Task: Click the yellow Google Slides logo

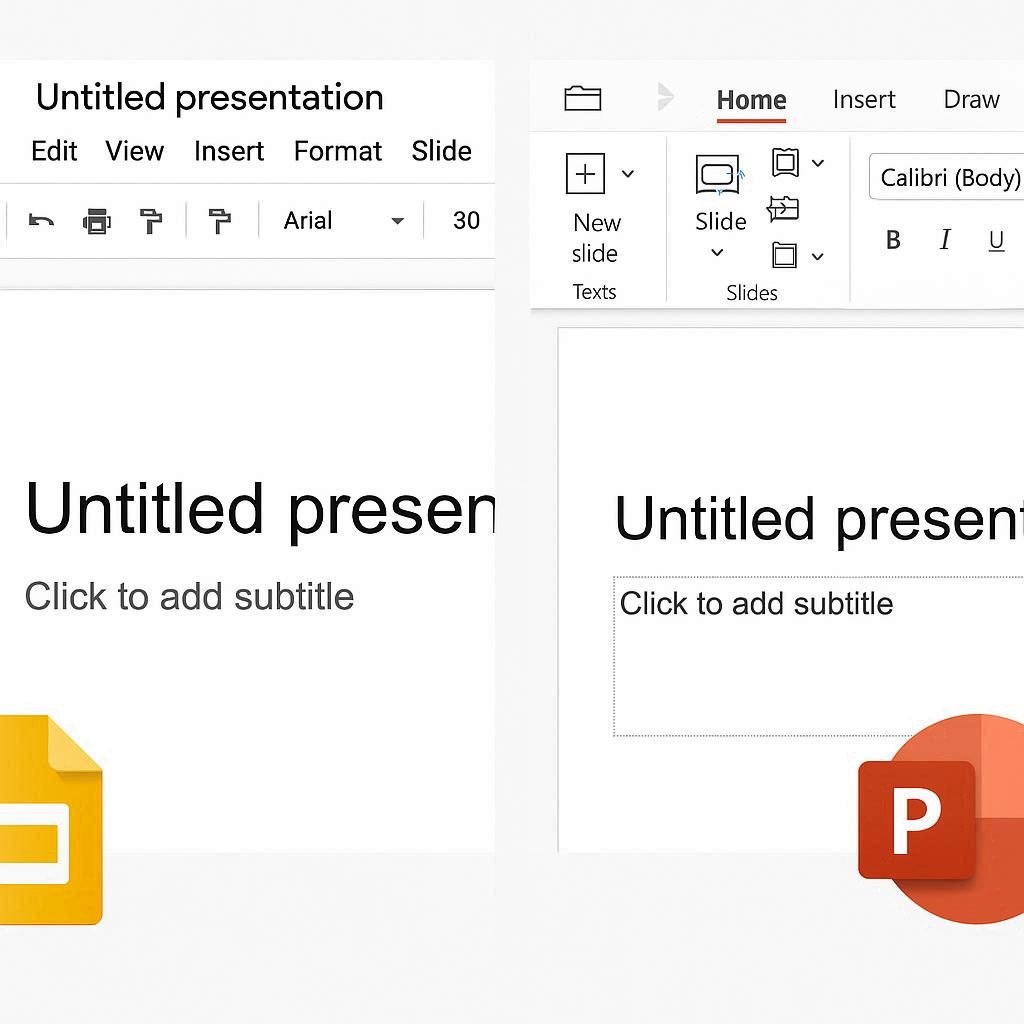Action: pyautogui.click(x=51, y=820)
